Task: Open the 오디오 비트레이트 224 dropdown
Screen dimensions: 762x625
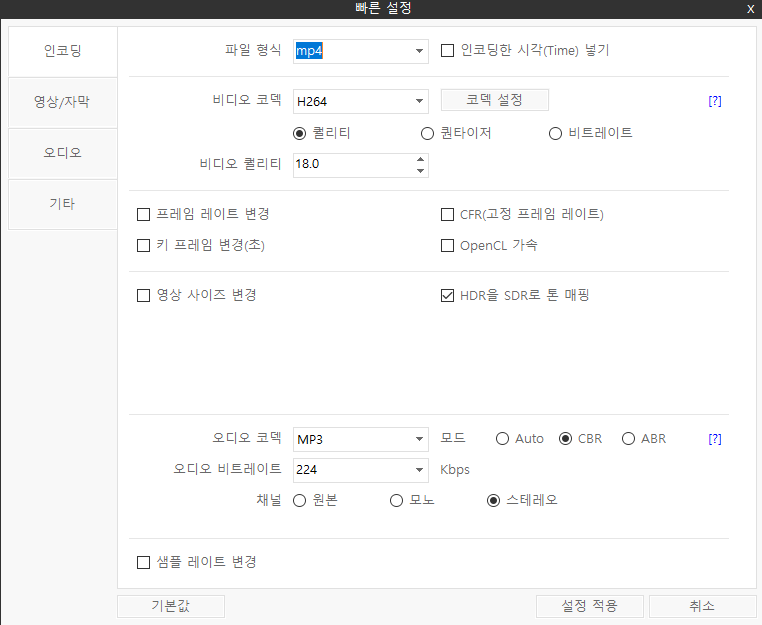Action: pos(361,470)
